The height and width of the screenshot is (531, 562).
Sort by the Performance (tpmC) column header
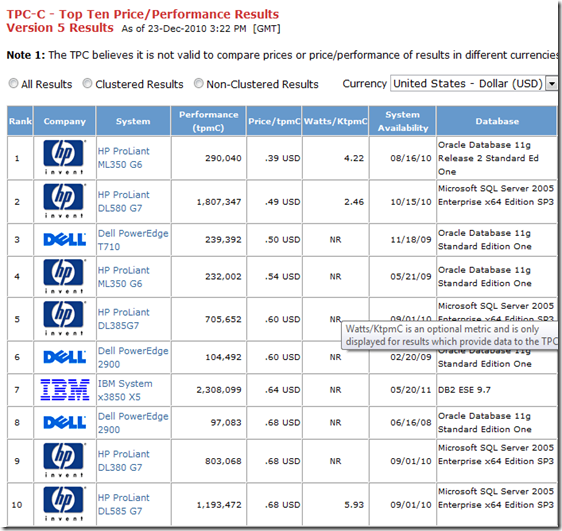tap(209, 121)
